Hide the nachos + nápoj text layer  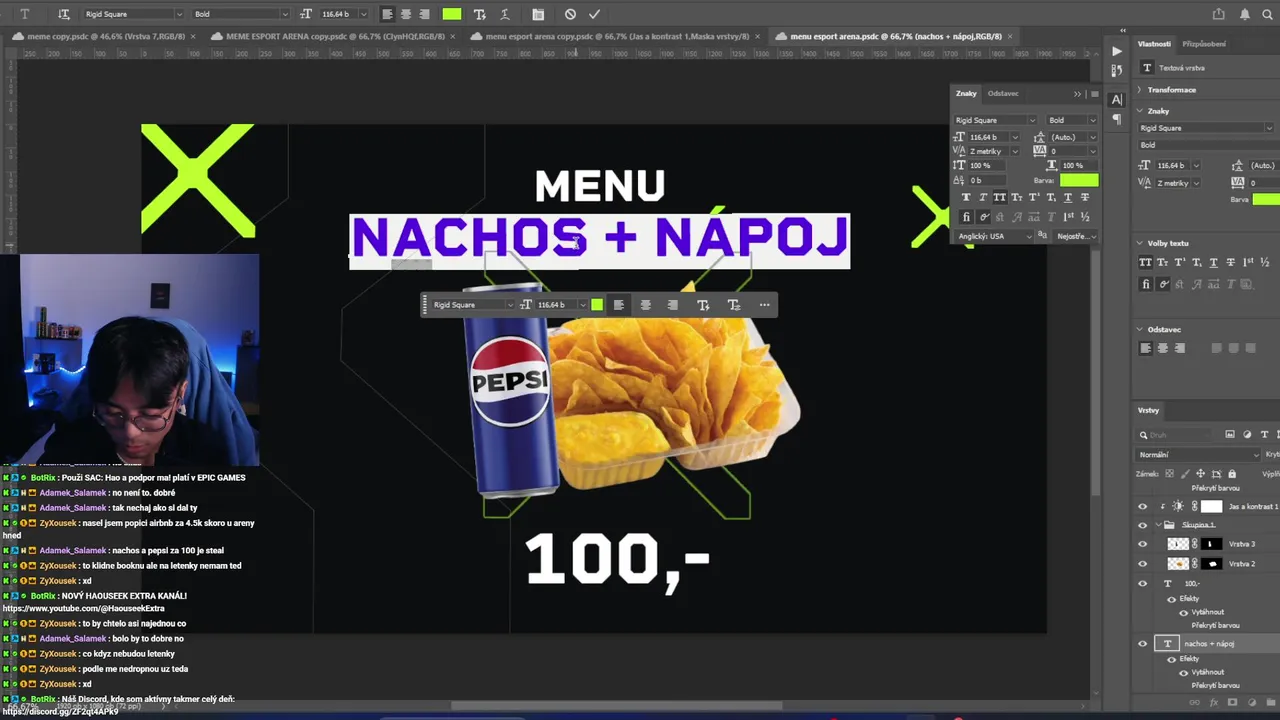(1143, 644)
